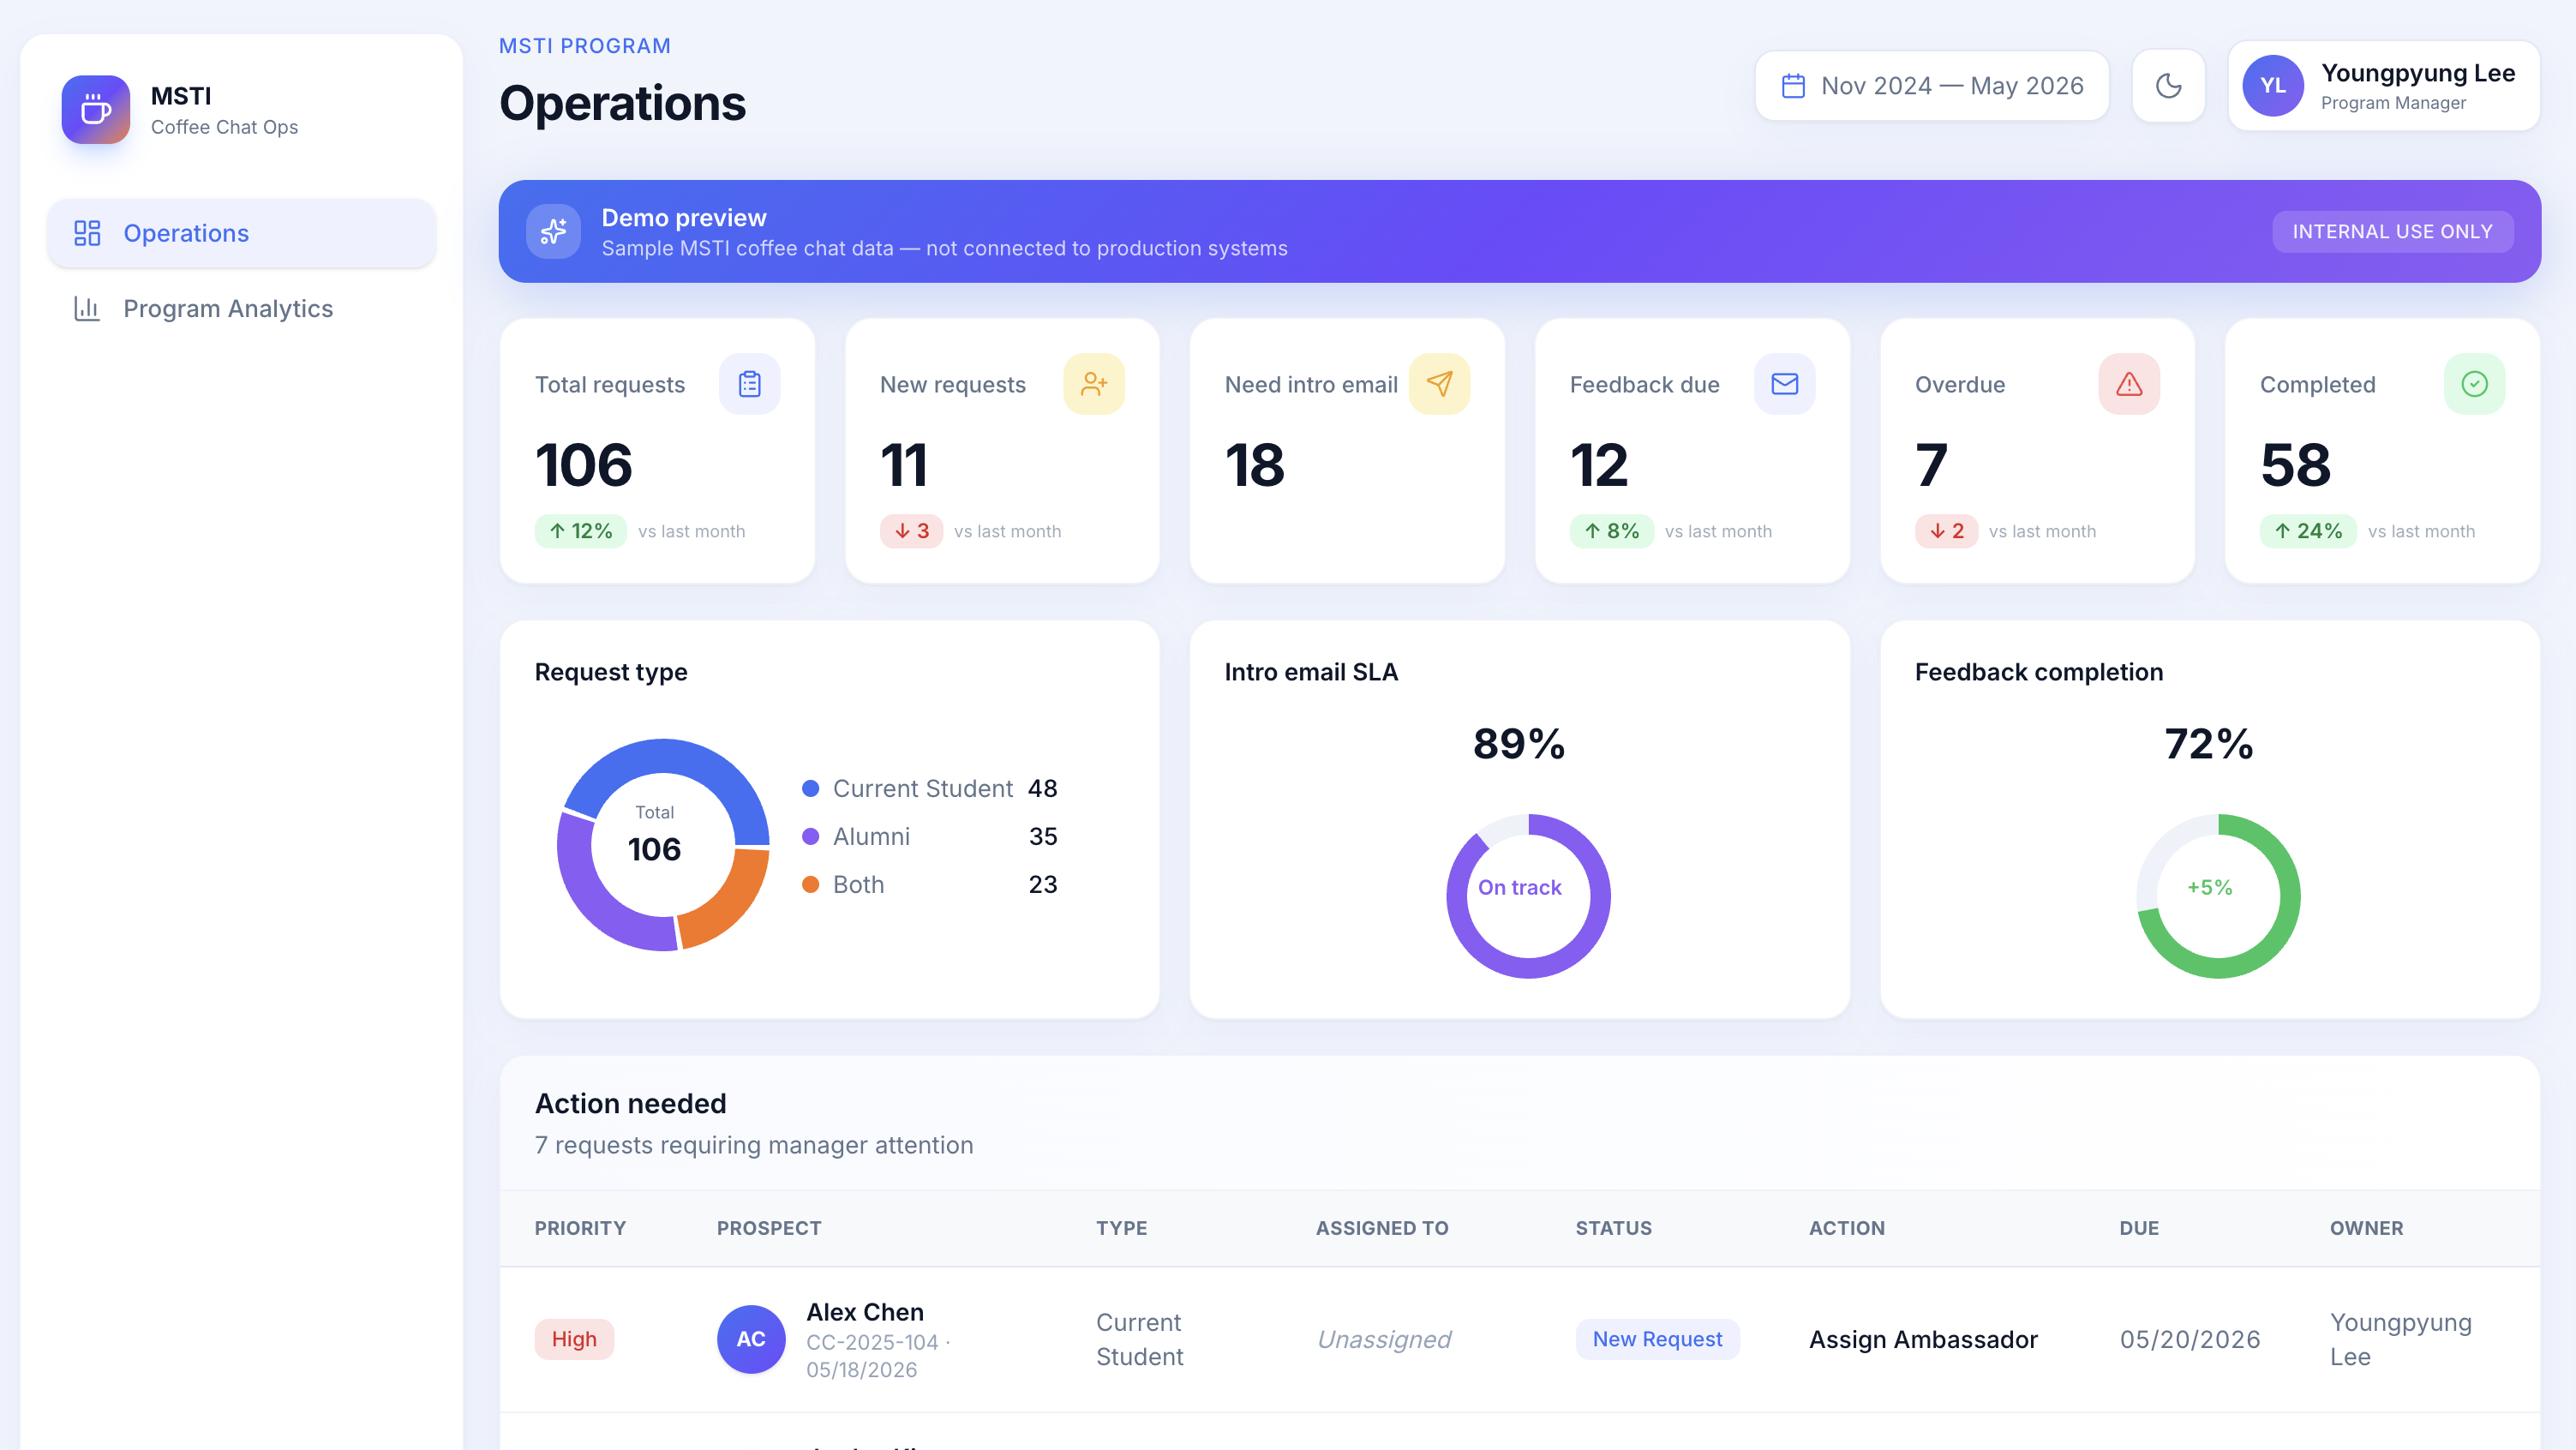
Task: Click the DUE column header
Action: (x=2139, y=1228)
